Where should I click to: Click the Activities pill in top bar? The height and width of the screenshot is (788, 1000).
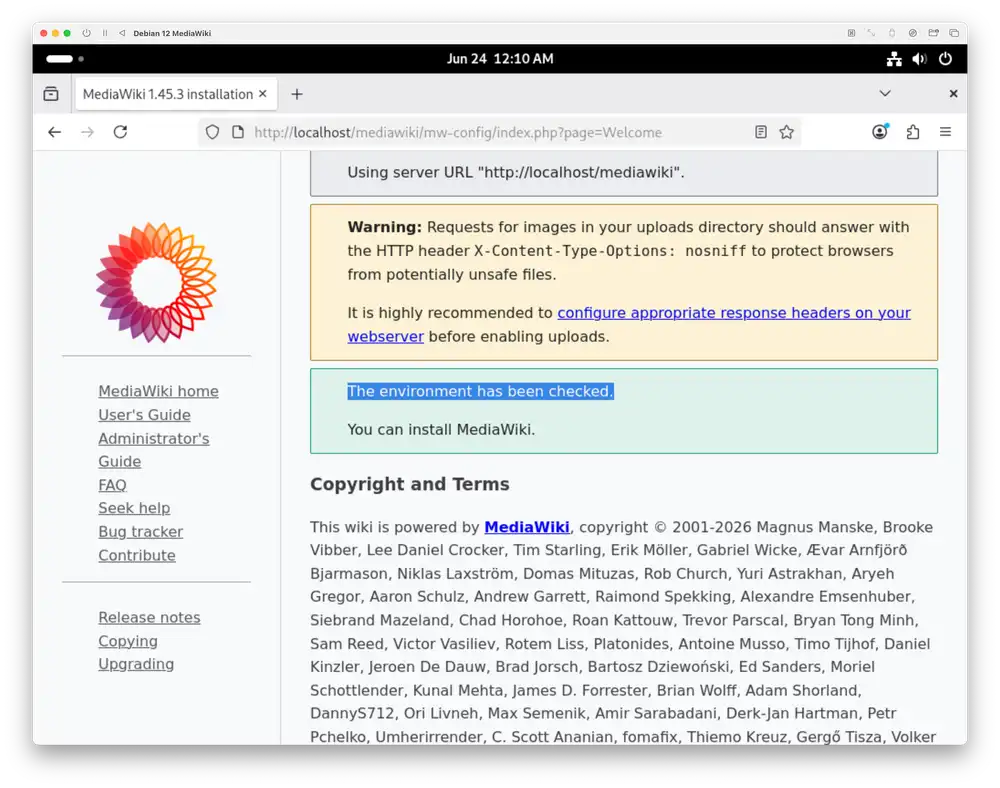click(x=59, y=59)
